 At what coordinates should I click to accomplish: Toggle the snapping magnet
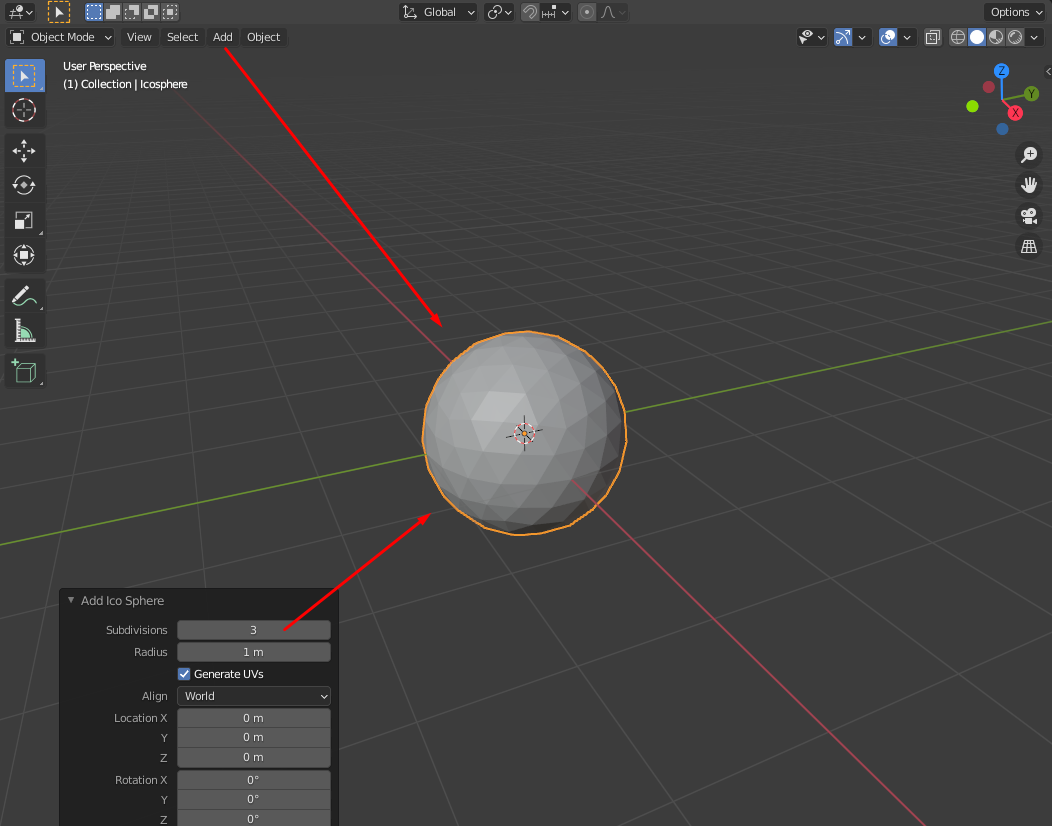point(530,12)
